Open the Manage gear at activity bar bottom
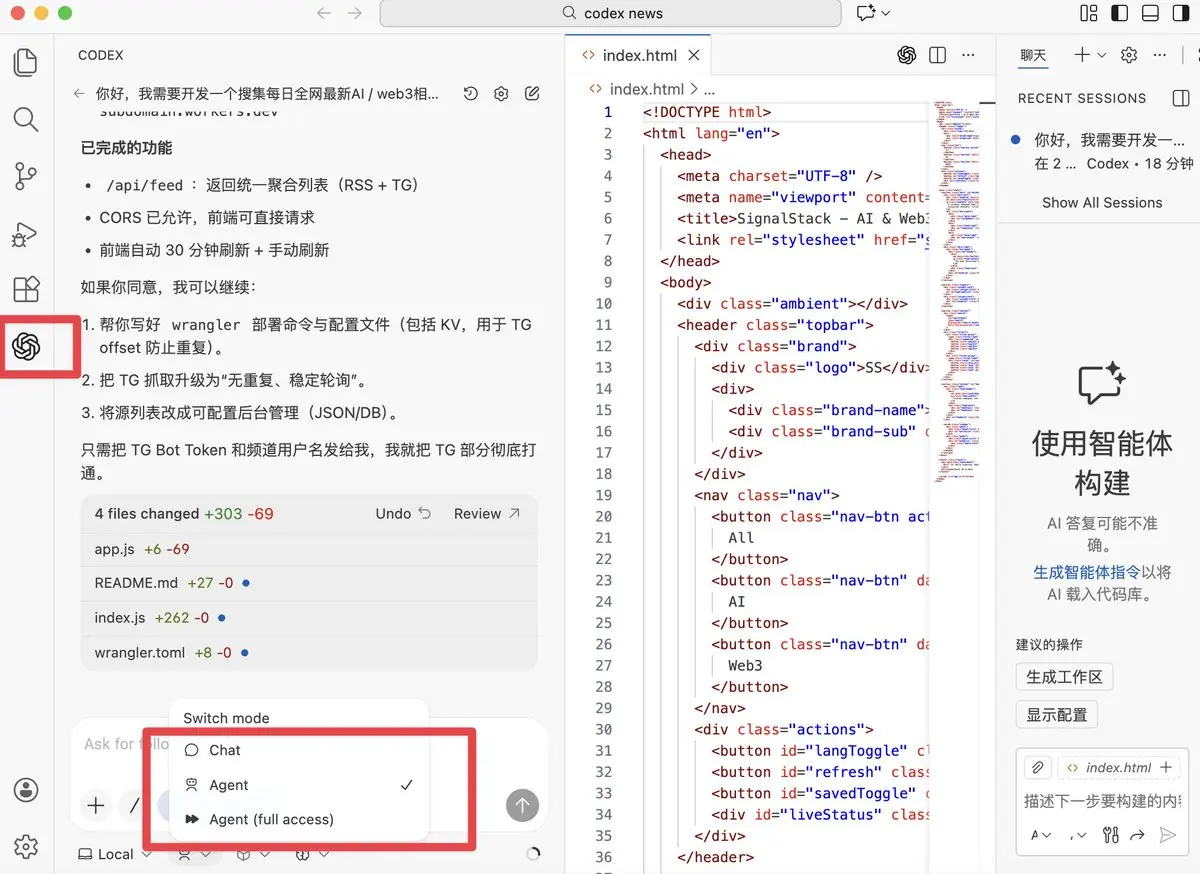 click(26, 847)
